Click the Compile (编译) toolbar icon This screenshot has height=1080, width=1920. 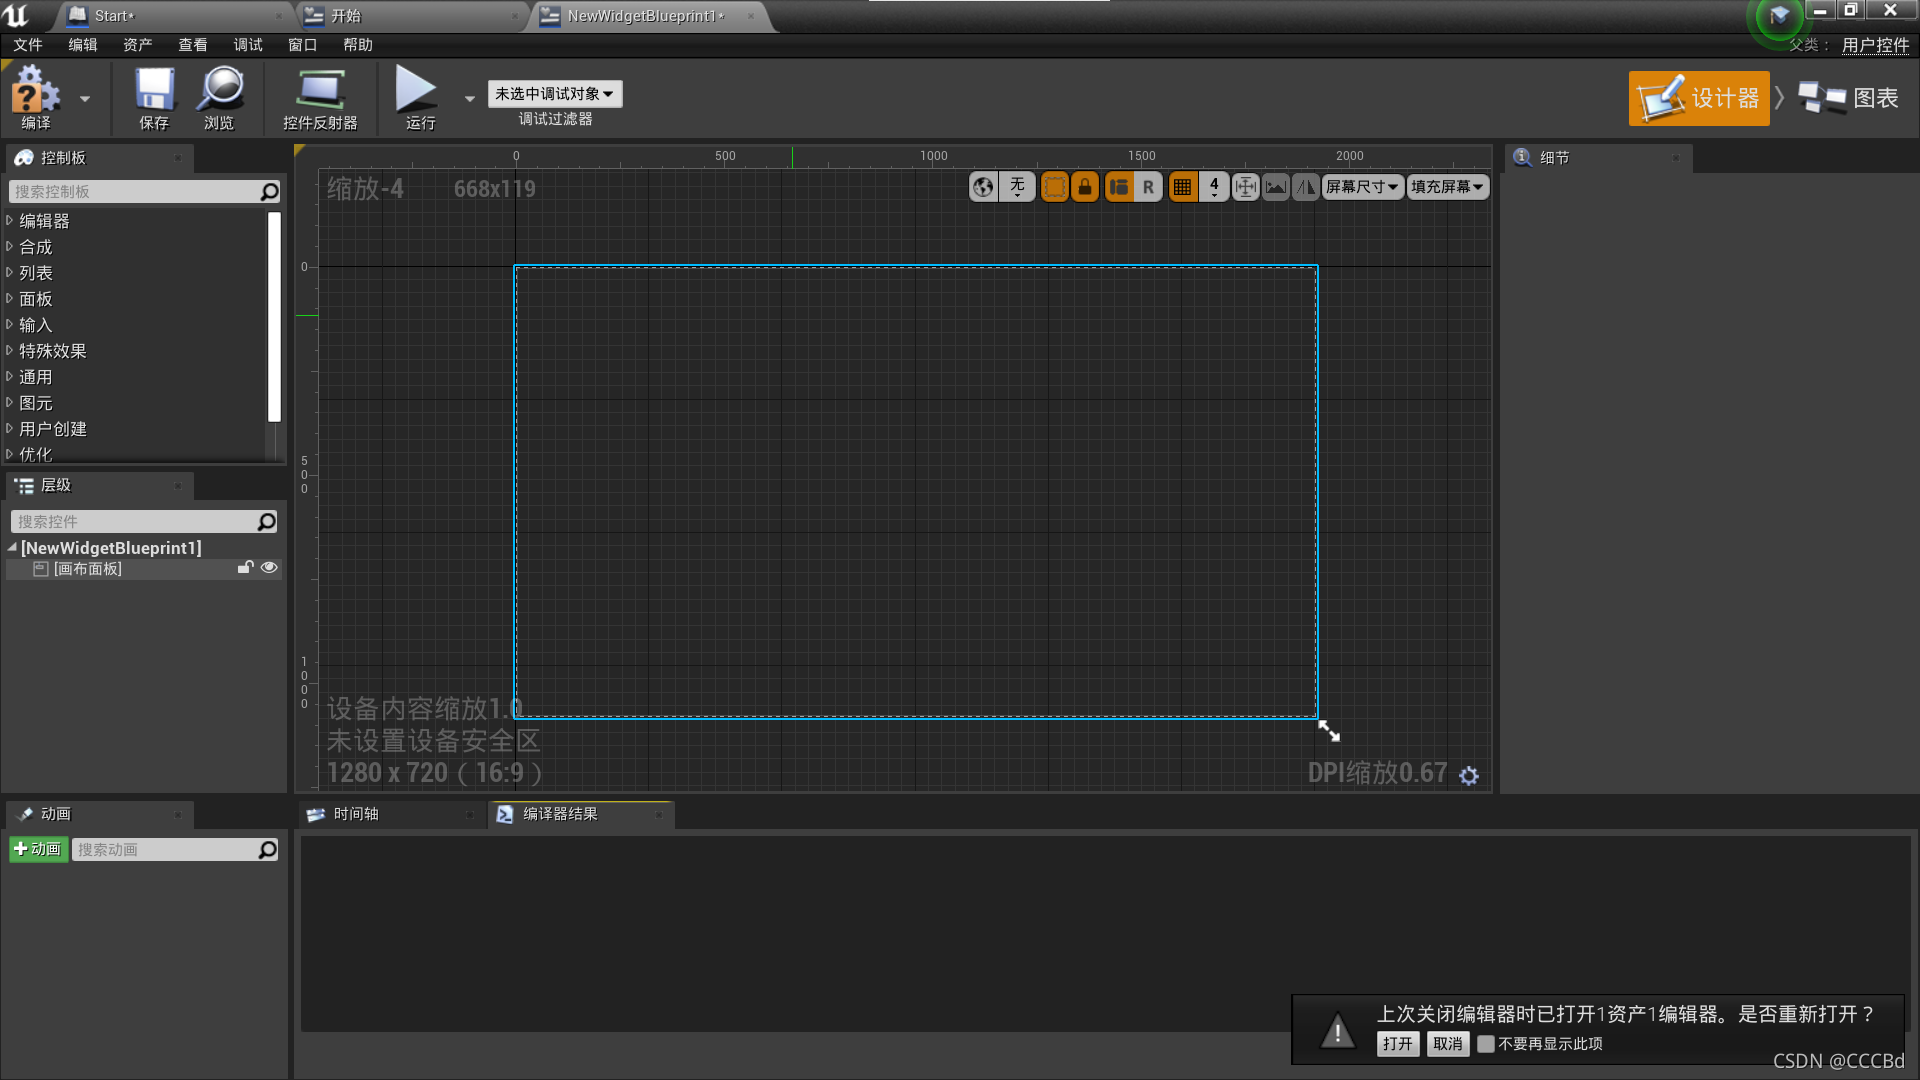35,98
